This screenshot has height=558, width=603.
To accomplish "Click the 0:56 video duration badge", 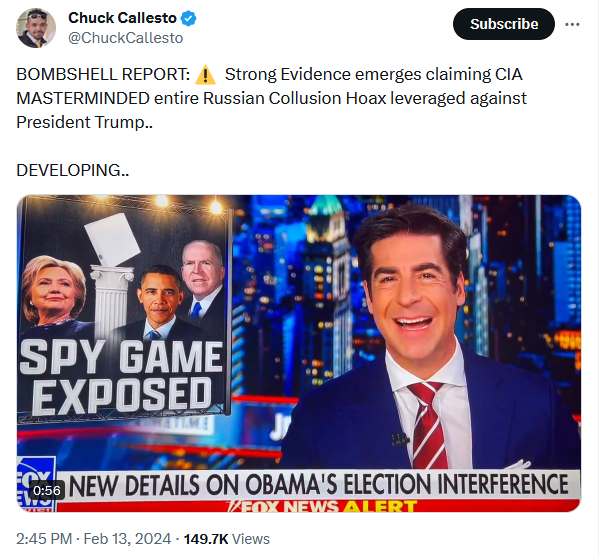I will pos(47,490).
